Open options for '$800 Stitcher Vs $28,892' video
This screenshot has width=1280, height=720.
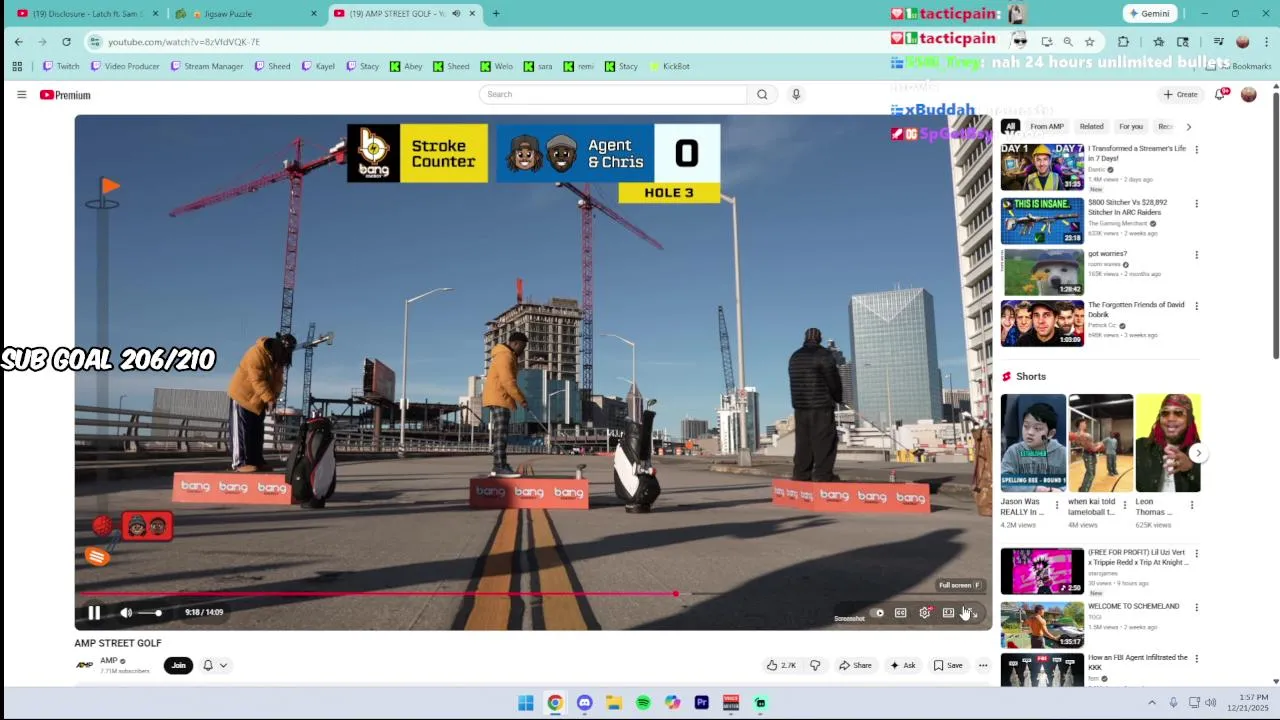click(x=1196, y=204)
